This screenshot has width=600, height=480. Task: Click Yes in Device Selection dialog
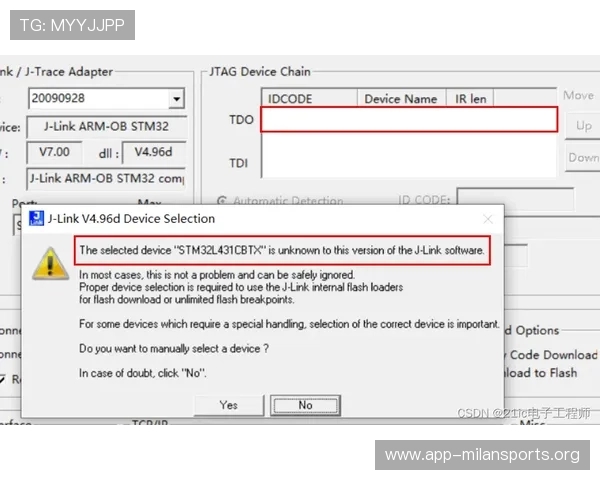tap(229, 405)
